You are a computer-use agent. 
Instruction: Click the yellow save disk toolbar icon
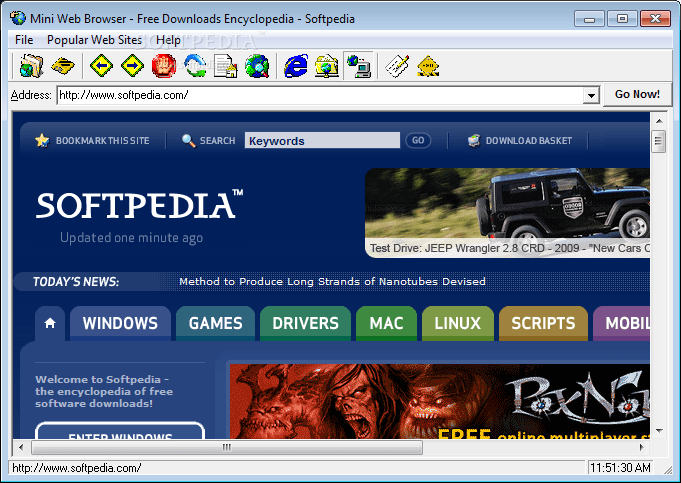click(x=63, y=66)
